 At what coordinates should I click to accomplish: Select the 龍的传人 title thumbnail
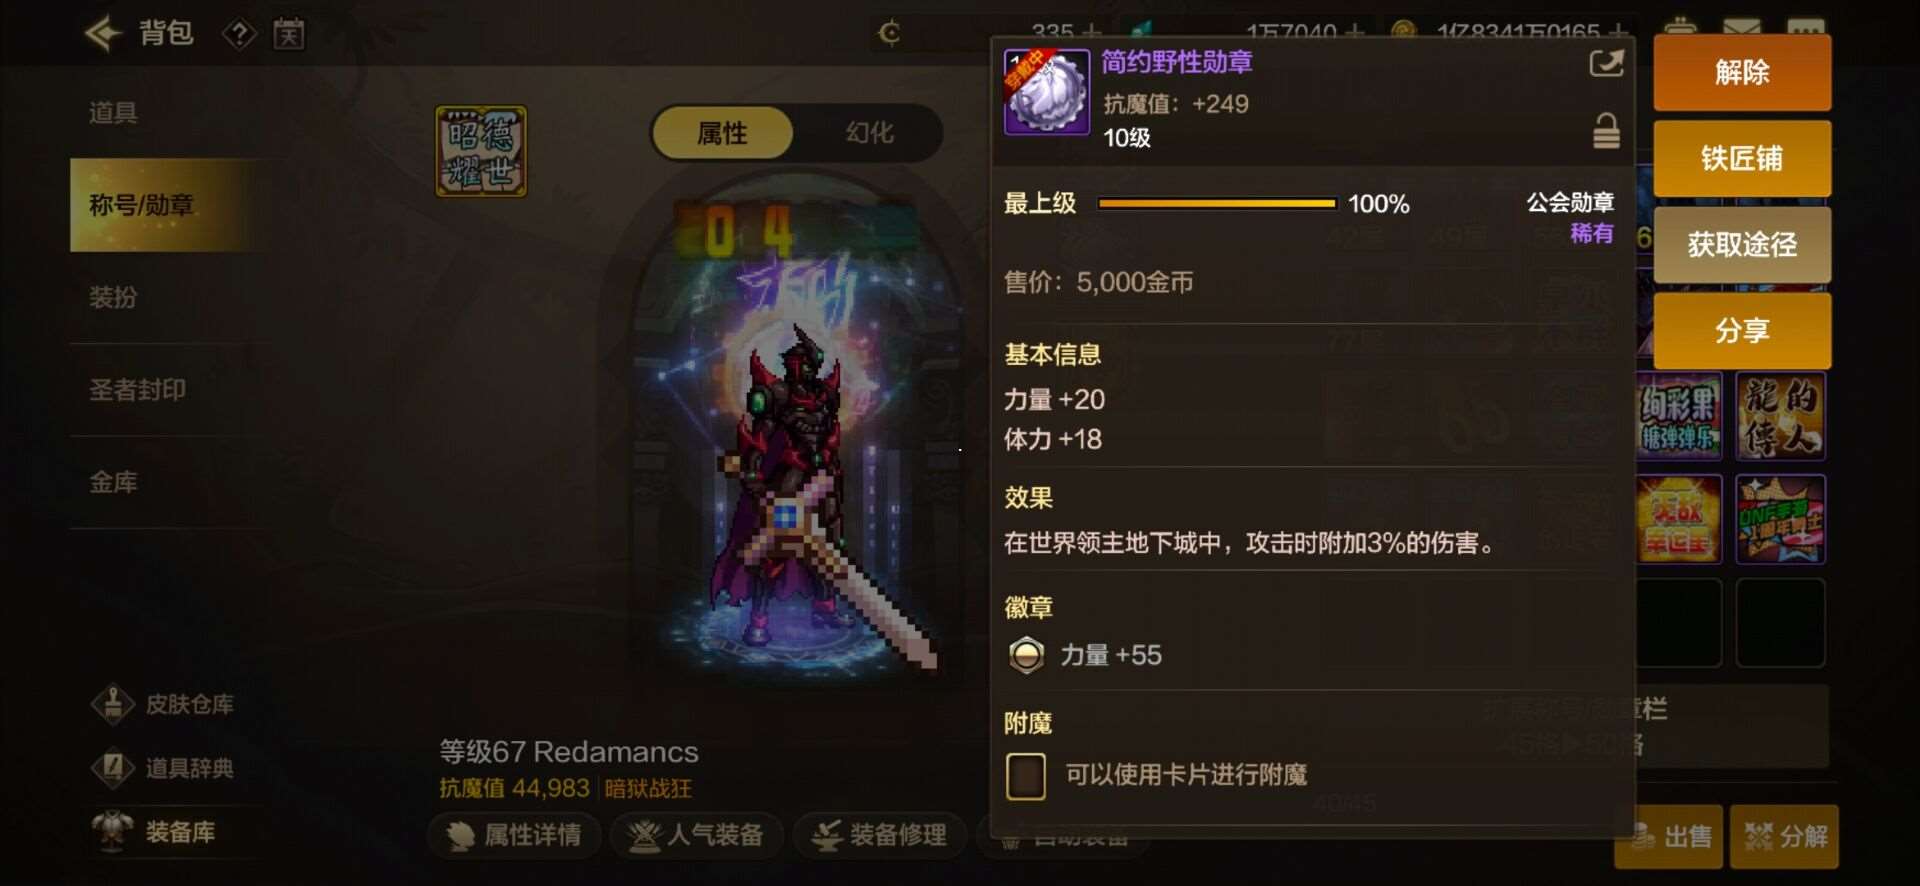tap(1781, 416)
